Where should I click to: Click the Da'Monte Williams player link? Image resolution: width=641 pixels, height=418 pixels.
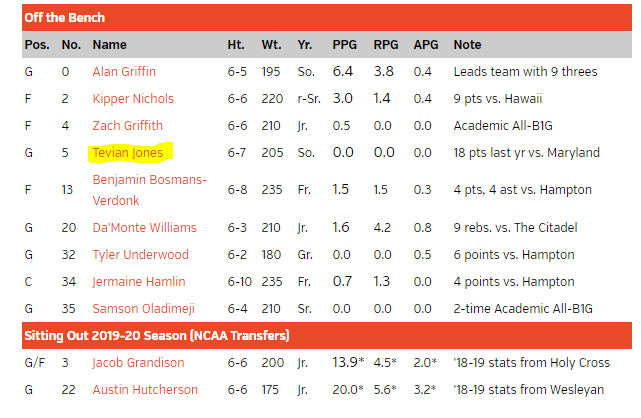pyautogui.click(x=144, y=228)
